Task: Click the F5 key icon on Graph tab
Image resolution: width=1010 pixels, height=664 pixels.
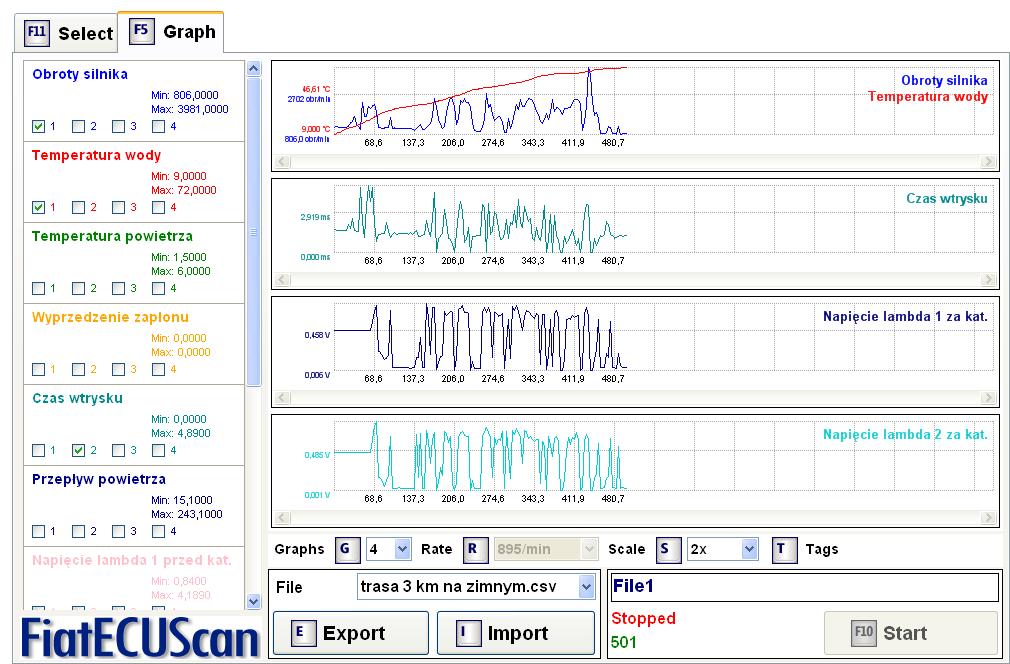Action: 142,31
